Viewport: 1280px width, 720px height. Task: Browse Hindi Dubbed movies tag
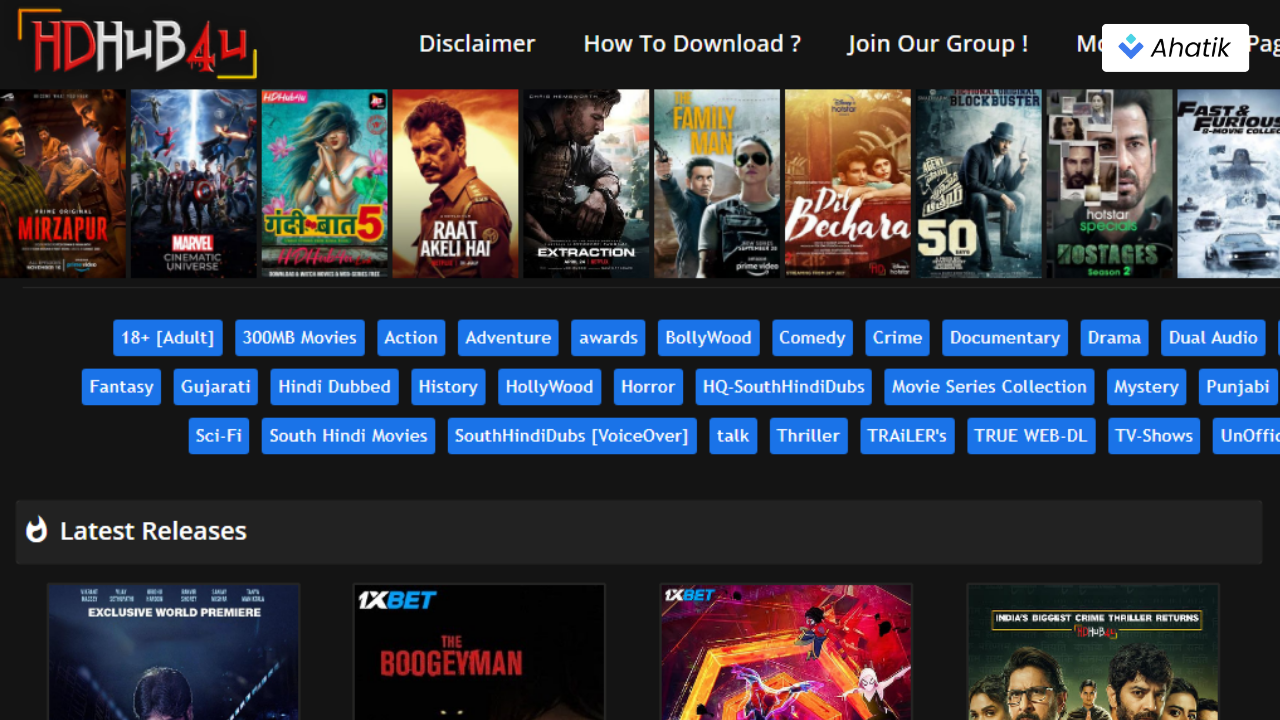point(334,387)
